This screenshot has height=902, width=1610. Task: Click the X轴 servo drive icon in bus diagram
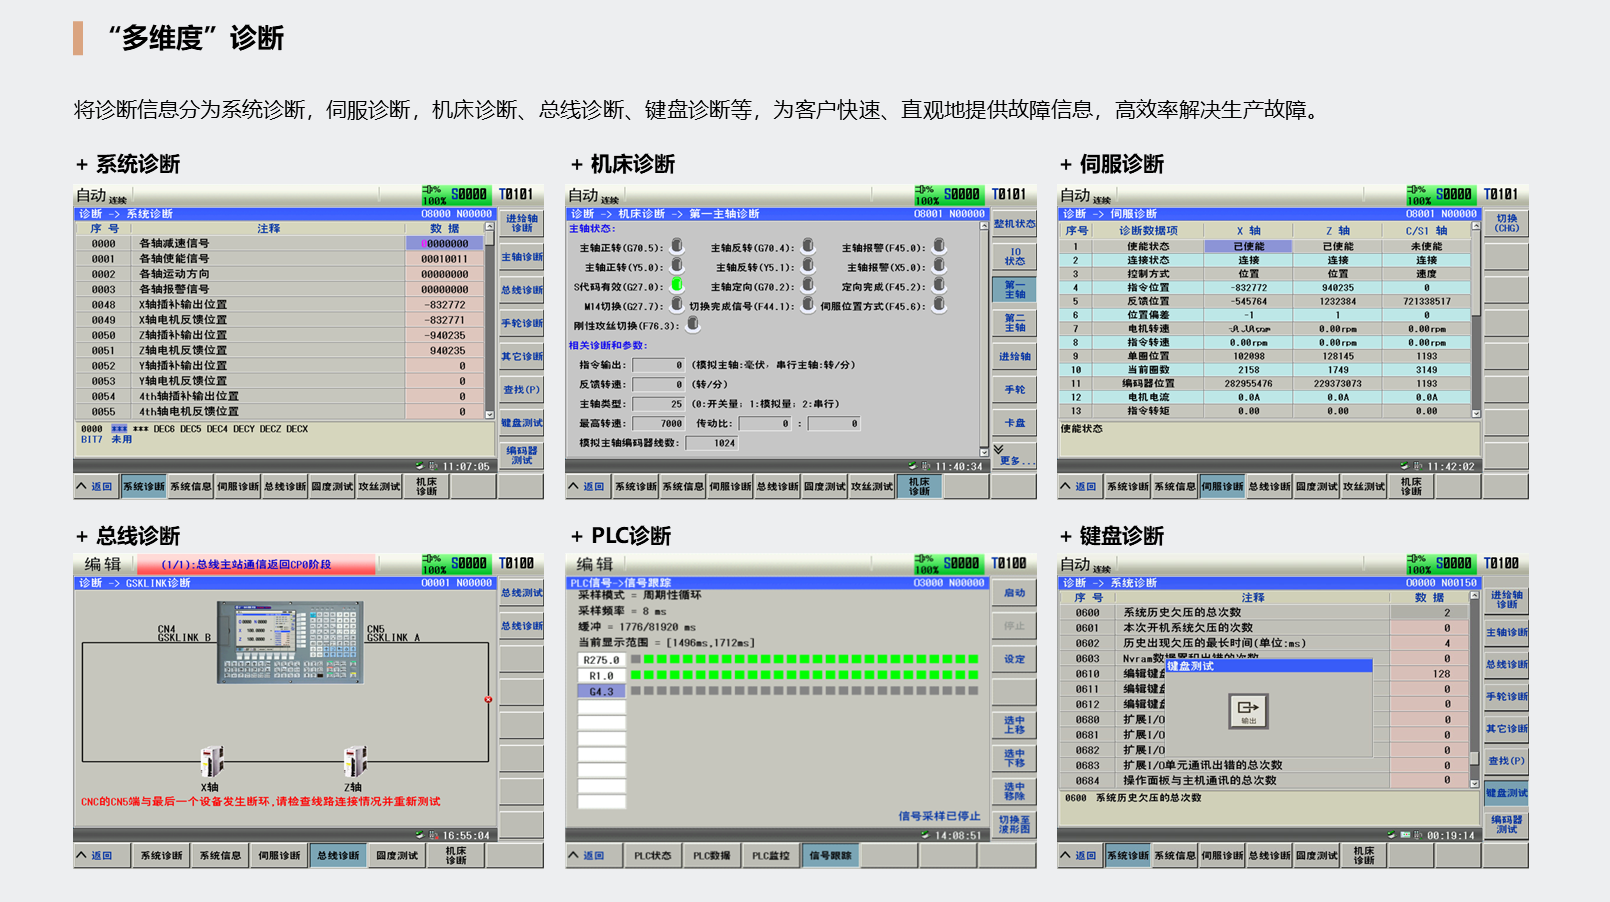(211, 762)
